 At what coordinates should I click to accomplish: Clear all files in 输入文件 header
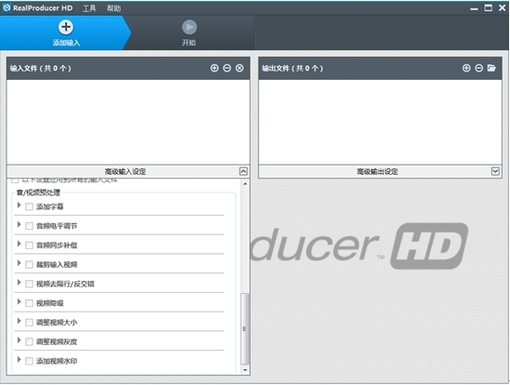[x=239, y=68]
